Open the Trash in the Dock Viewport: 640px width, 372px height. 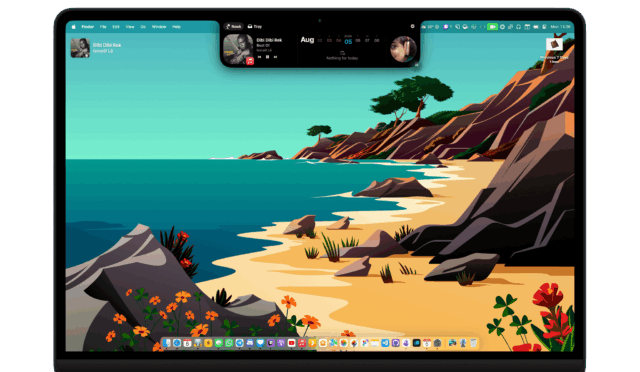click(x=473, y=343)
